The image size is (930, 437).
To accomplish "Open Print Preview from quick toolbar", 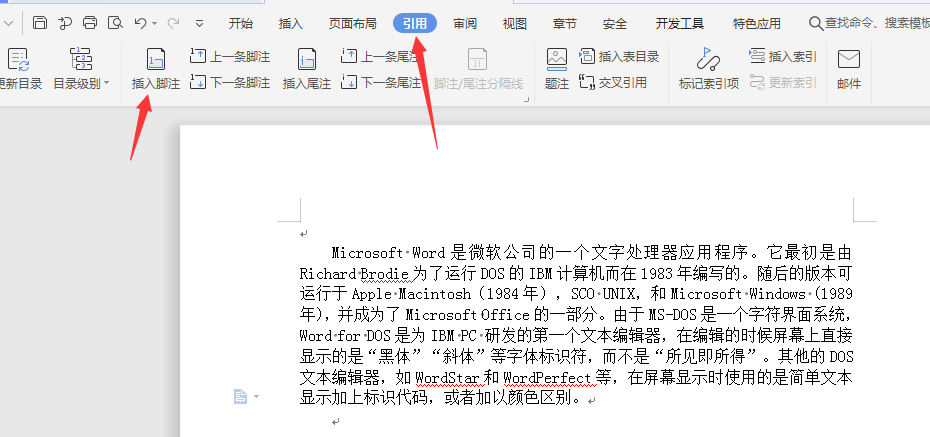I will [x=115, y=23].
